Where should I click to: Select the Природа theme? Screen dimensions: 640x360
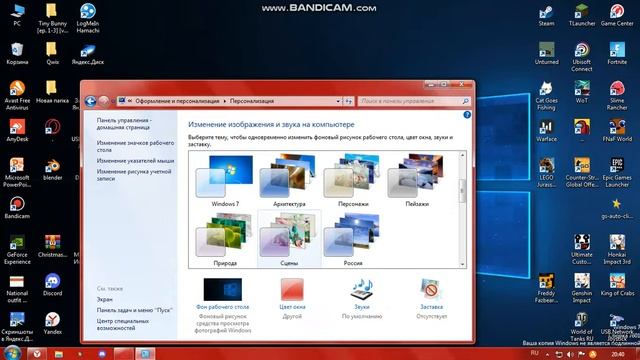click(x=225, y=236)
